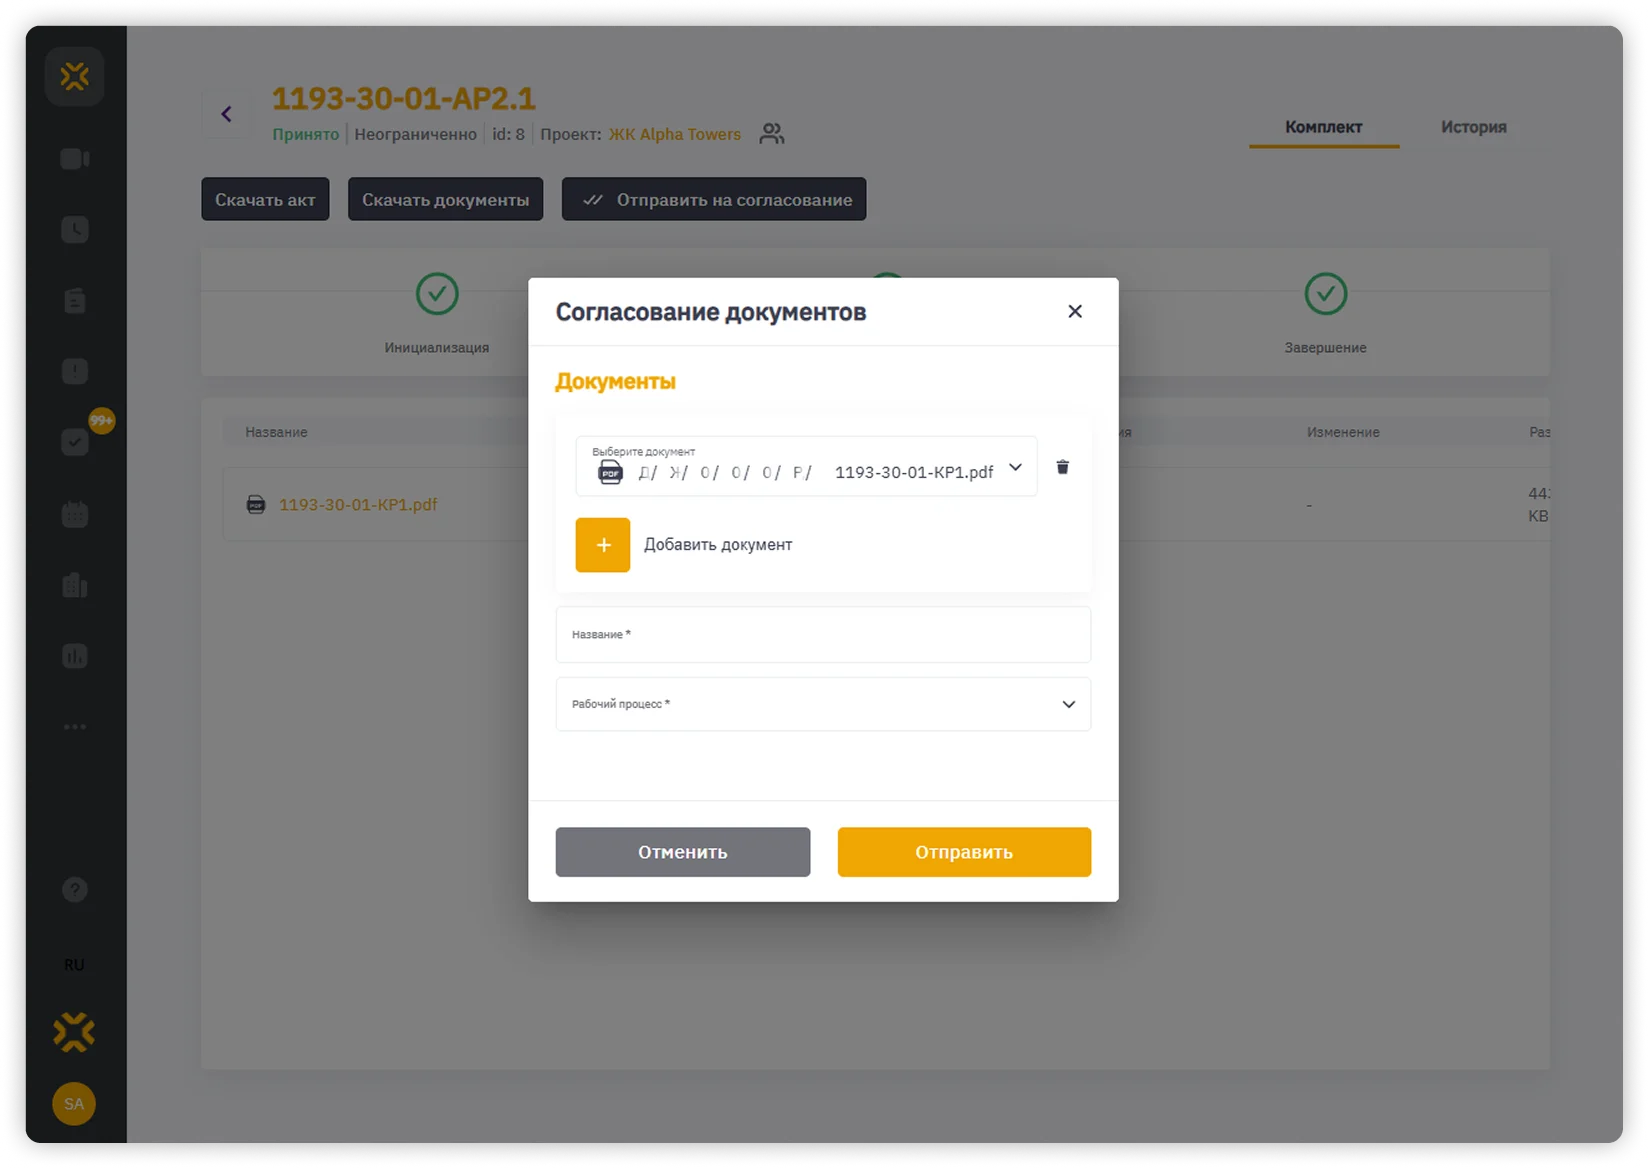
Task: Expand the document selection dropdown
Action: [1014, 467]
